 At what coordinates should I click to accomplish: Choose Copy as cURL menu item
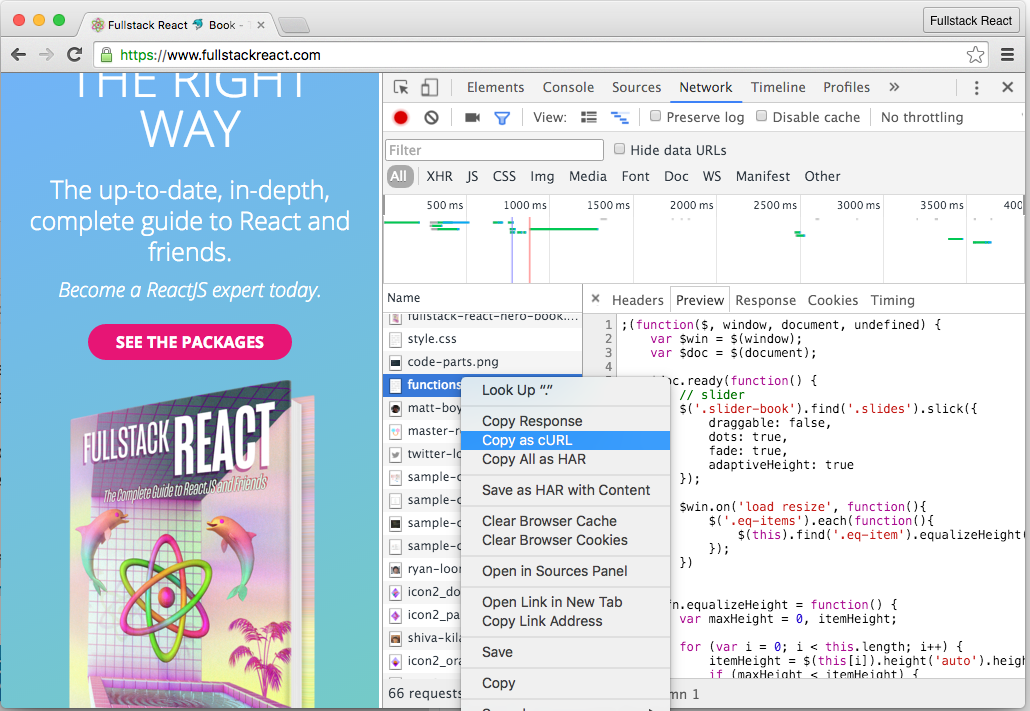565,440
